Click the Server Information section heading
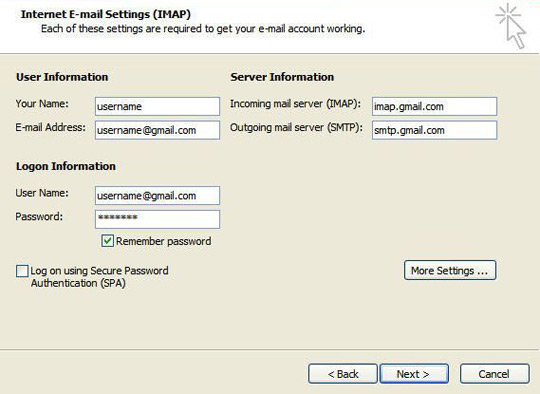The image size is (540, 394). (282, 77)
